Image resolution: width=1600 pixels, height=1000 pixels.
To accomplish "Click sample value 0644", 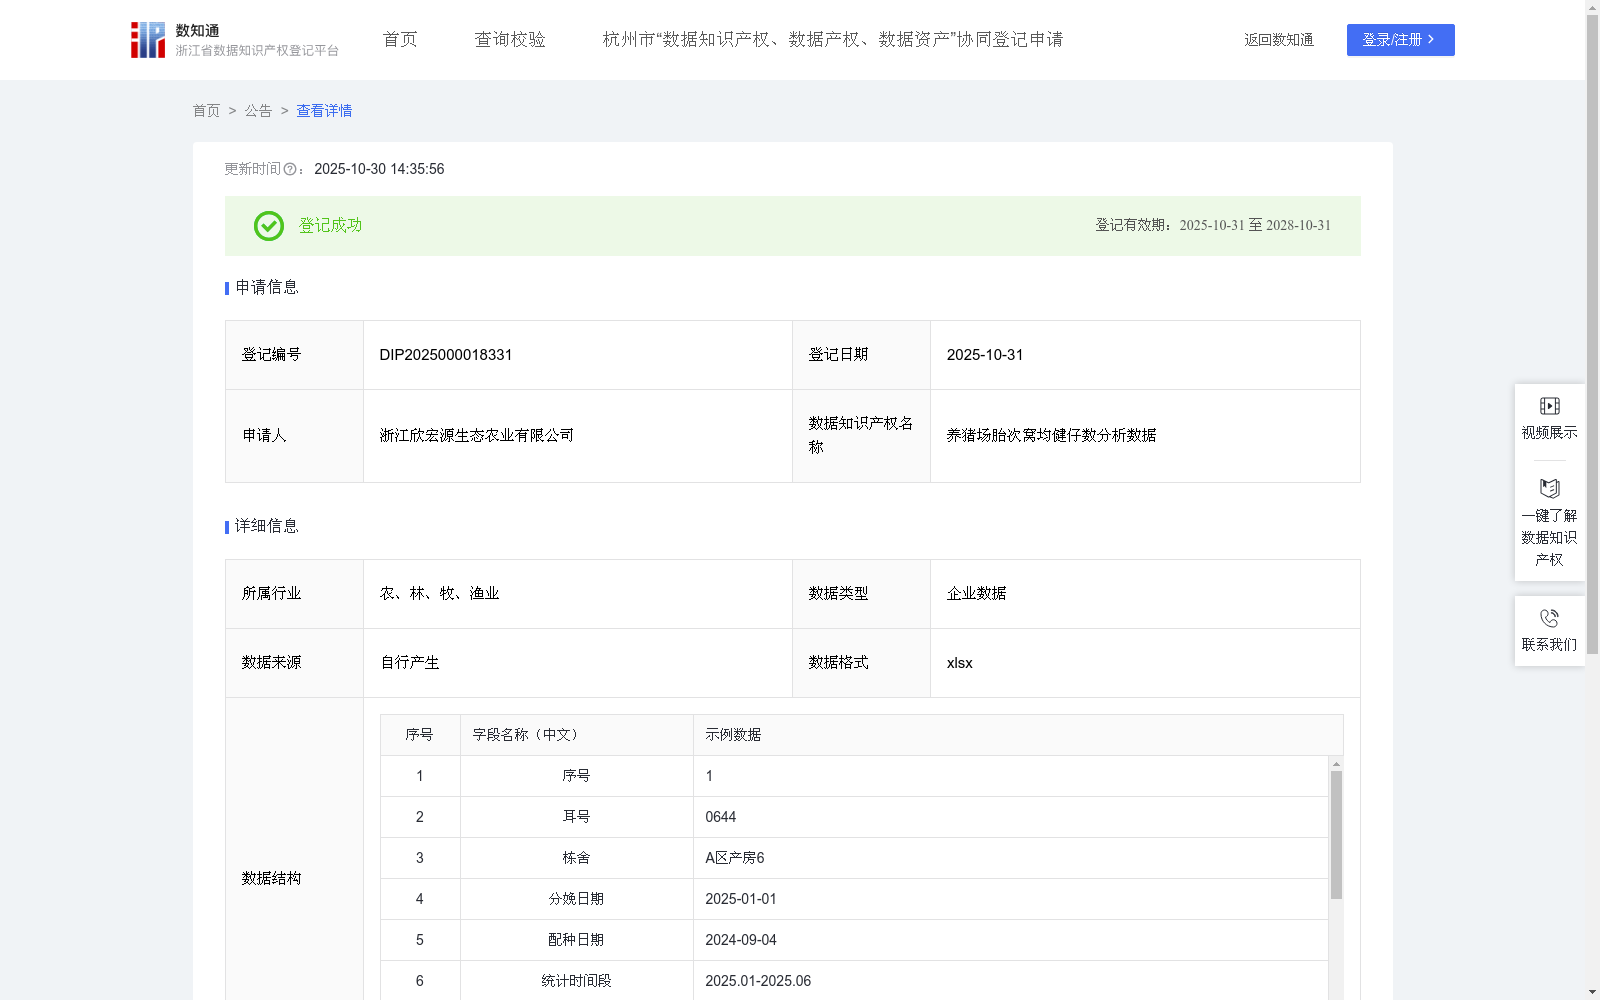I will pos(721,817).
